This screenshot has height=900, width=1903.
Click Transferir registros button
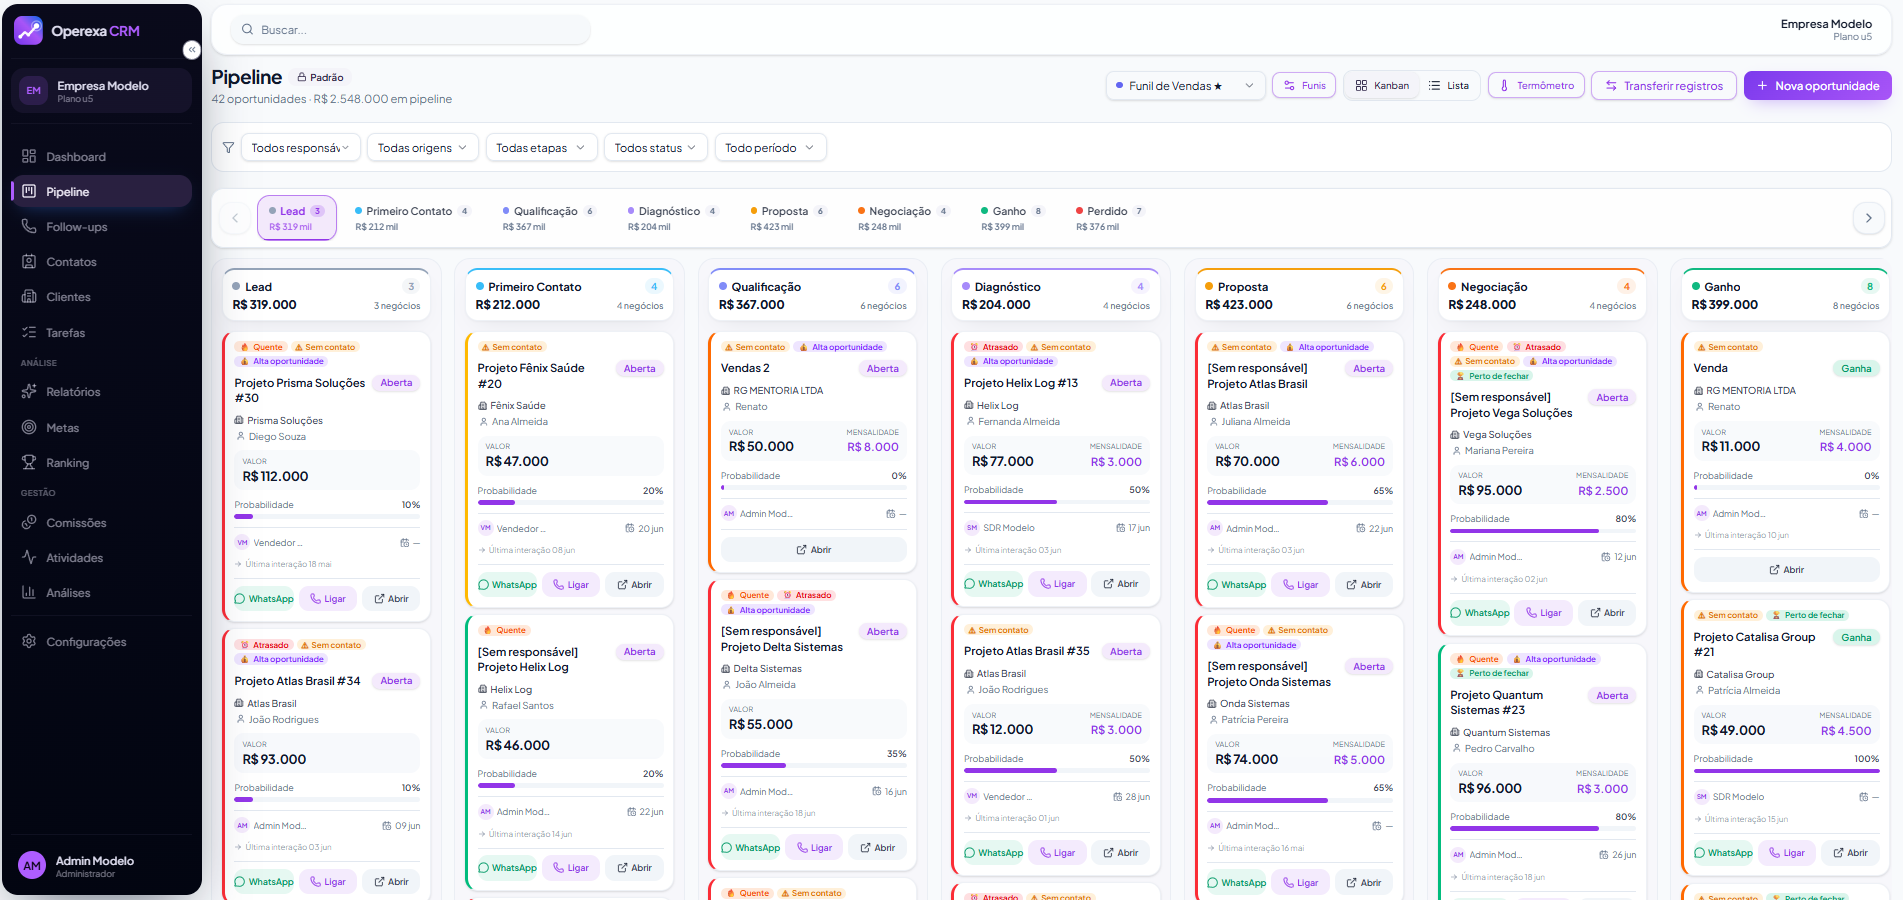coord(1664,86)
